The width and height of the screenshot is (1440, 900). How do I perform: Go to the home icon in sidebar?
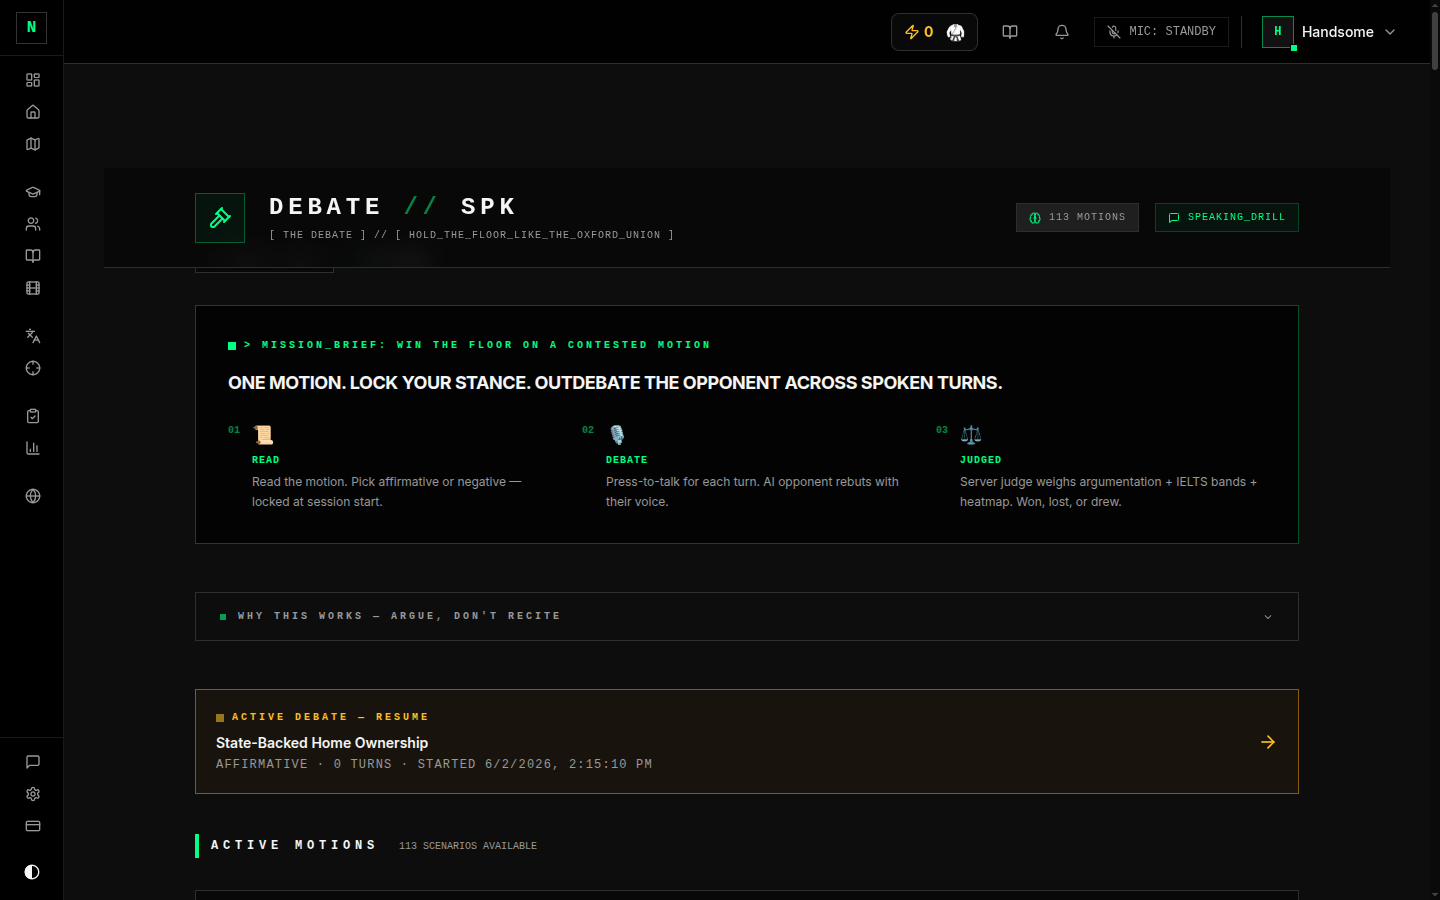point(33,112)
